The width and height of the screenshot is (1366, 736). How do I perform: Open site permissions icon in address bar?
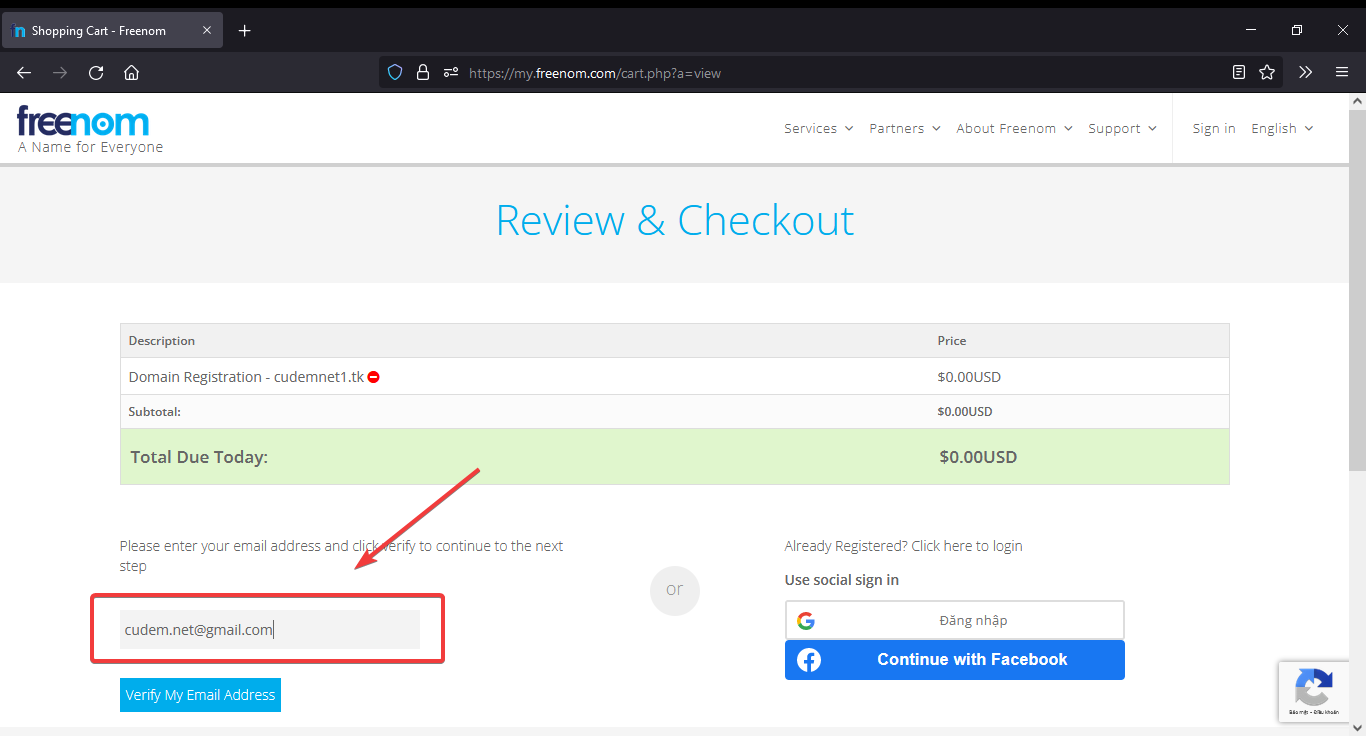(451, 72)
